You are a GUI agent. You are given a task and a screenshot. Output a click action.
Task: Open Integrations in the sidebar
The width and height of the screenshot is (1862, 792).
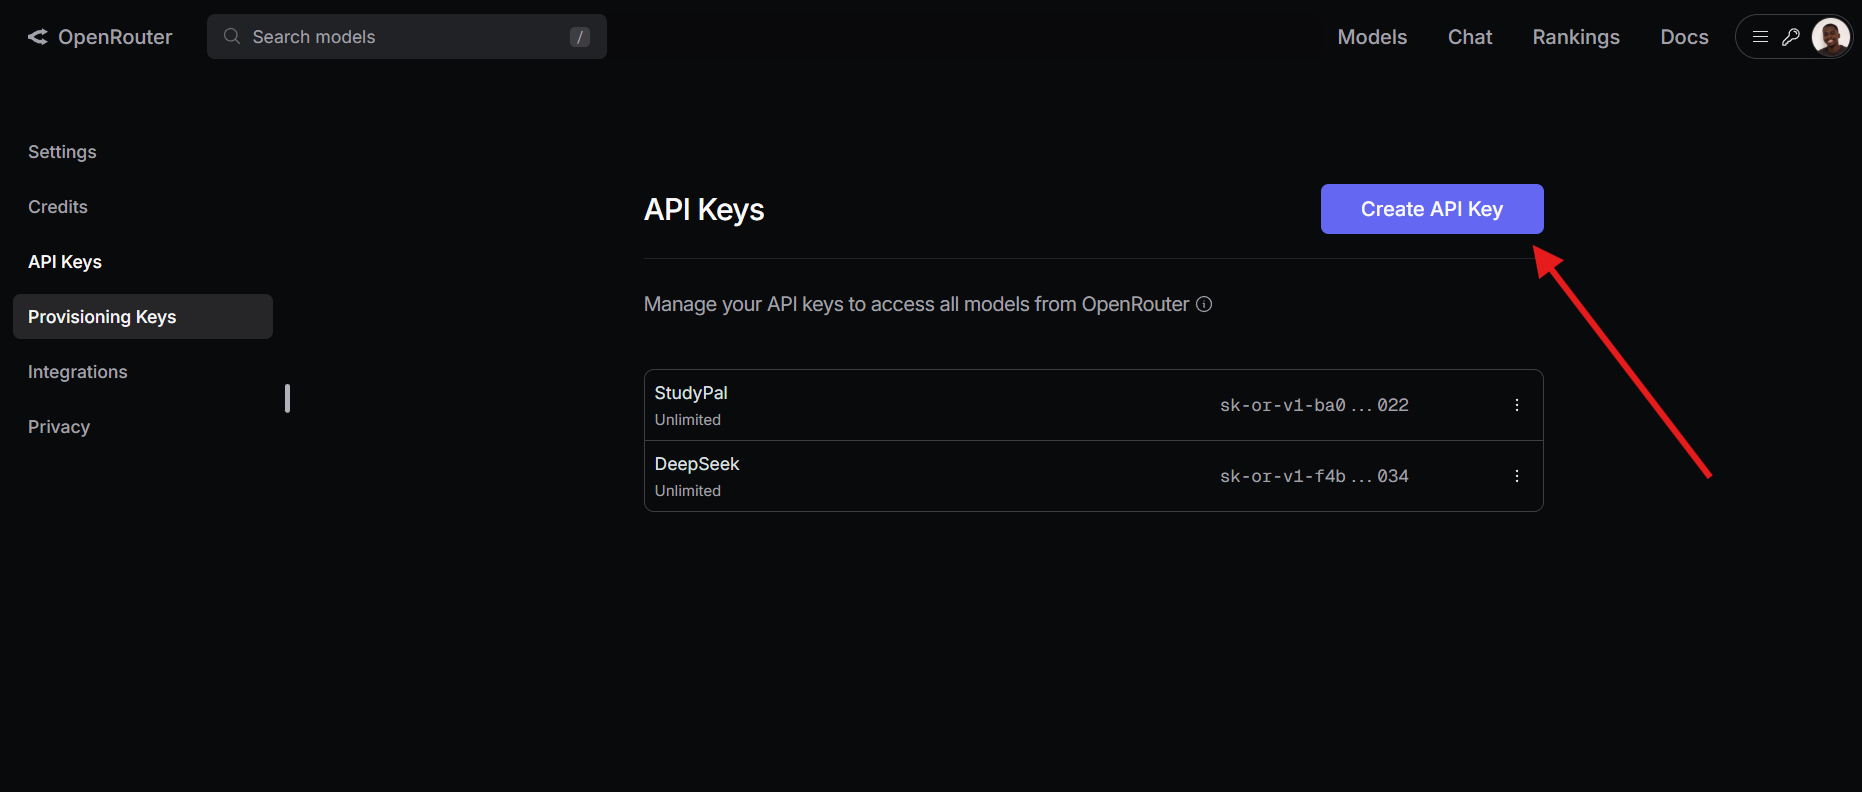pos(78,372)
